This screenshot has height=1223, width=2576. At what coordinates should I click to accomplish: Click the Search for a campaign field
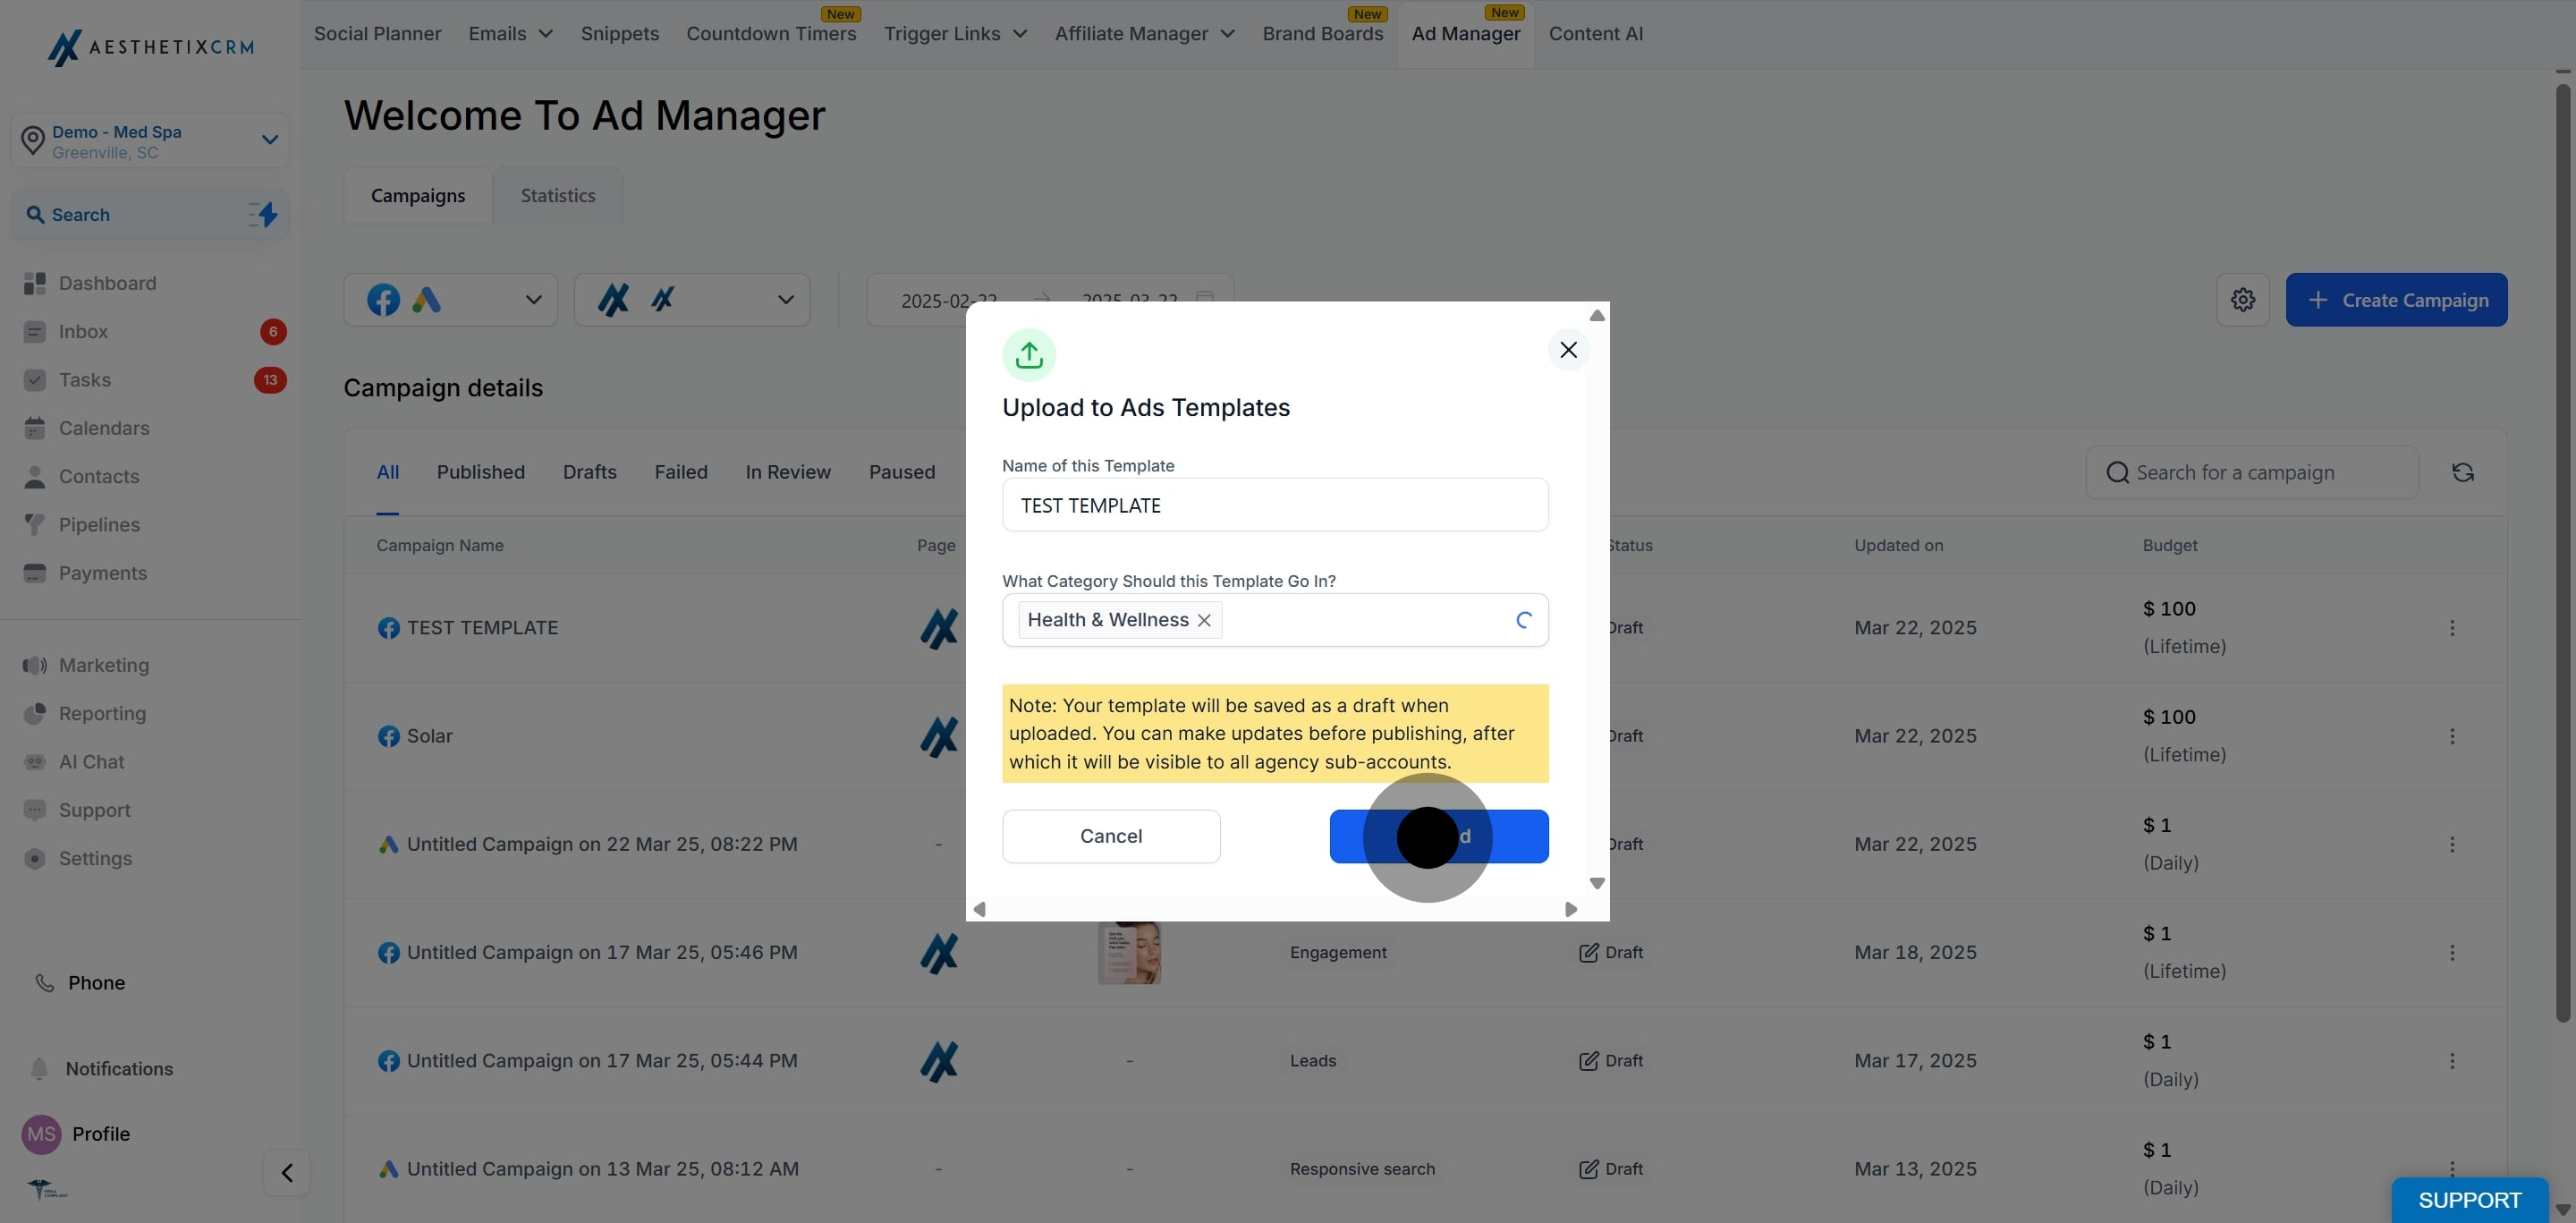click(x=2252, y=472)
